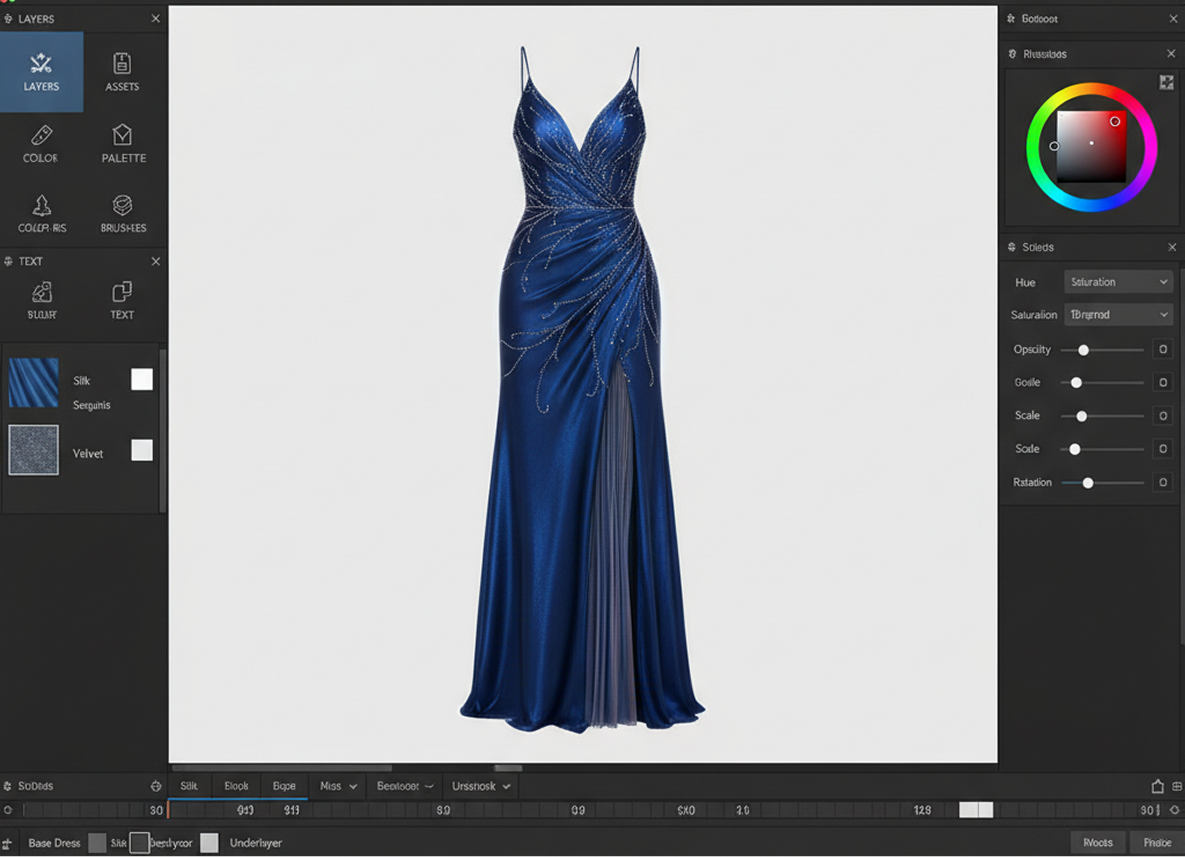Click the button left of Finalize
Viewport: 1185px width, 857px height.
click(x=1097, y=843)
